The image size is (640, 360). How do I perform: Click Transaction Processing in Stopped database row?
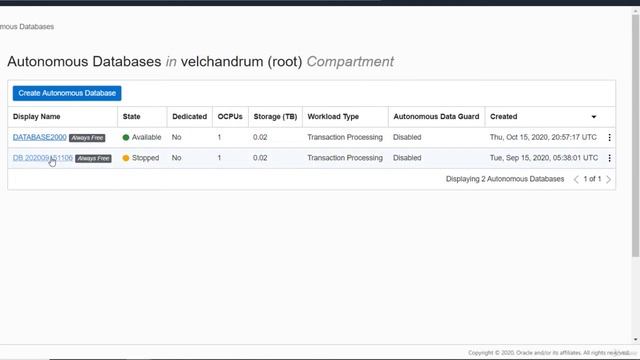(x=345, y=158)
